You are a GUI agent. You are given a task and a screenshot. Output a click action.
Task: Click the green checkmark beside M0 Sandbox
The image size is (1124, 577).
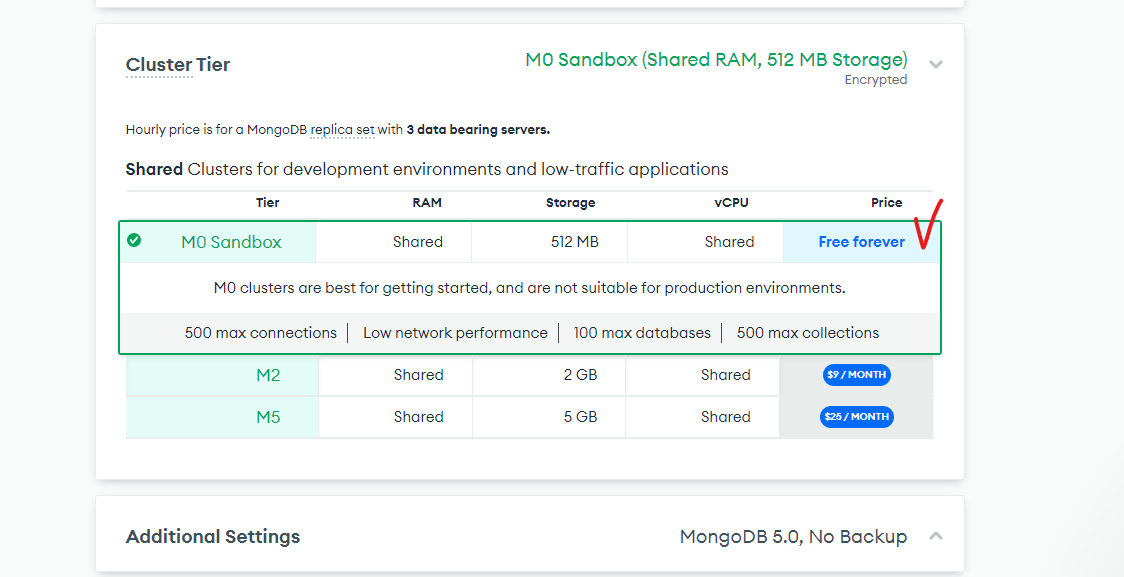pos(134,240)
